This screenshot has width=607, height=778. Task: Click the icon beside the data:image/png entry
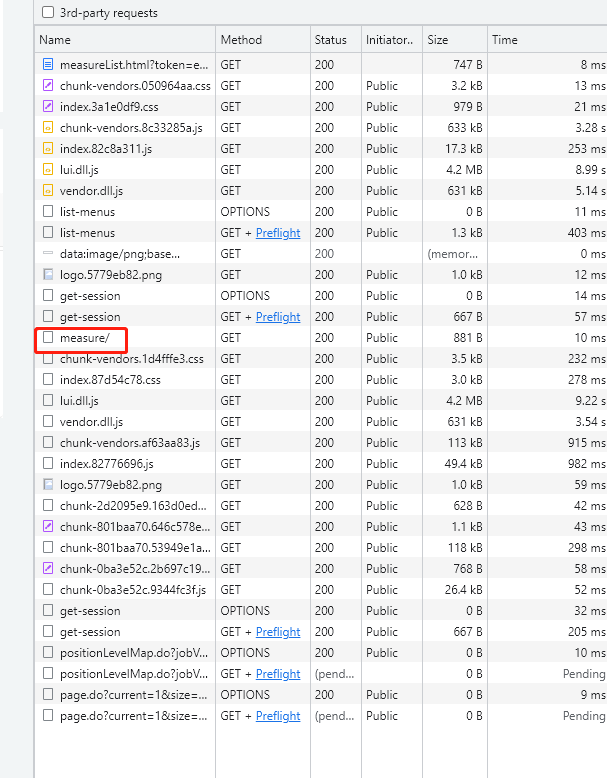coord(48,254)
